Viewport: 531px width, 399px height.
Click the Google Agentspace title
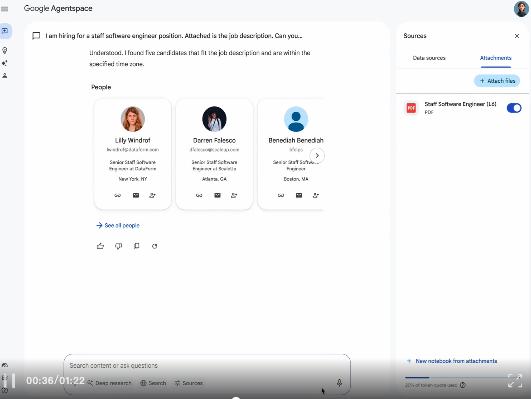coord(58,8)
